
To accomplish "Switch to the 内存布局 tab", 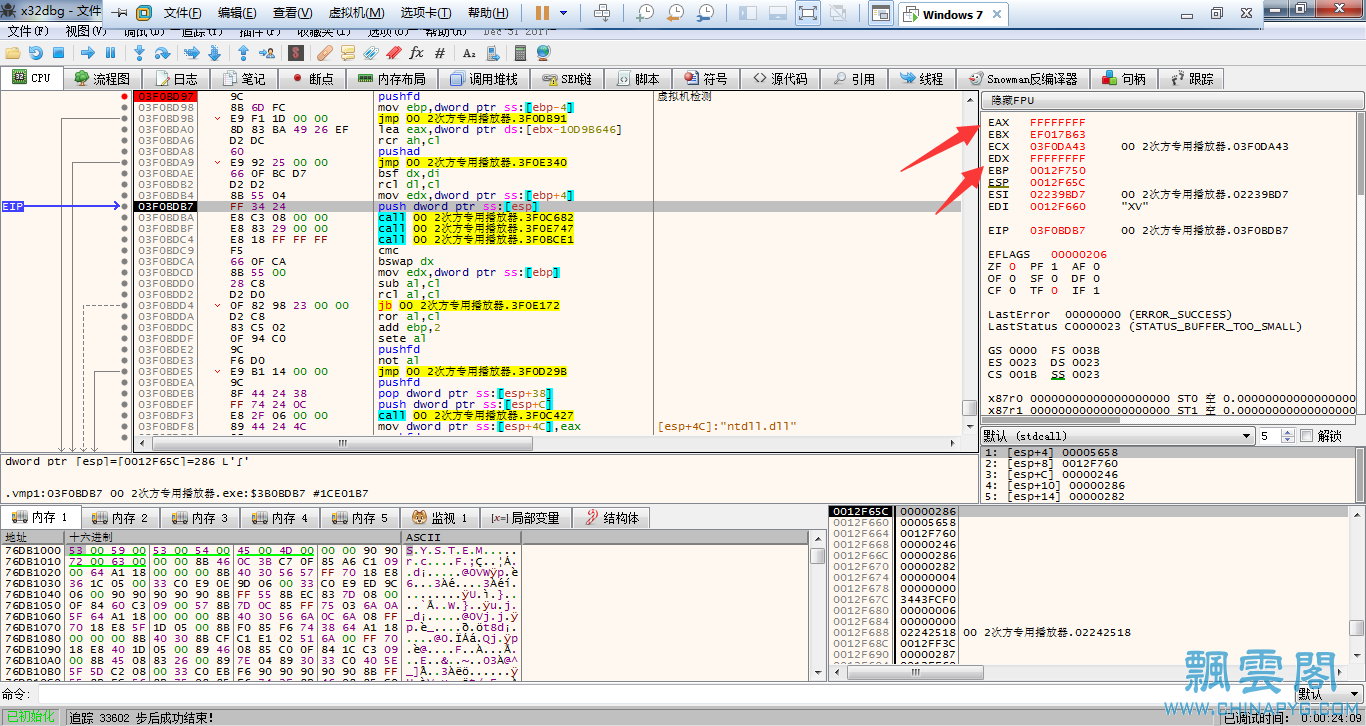I will [392, 78].
